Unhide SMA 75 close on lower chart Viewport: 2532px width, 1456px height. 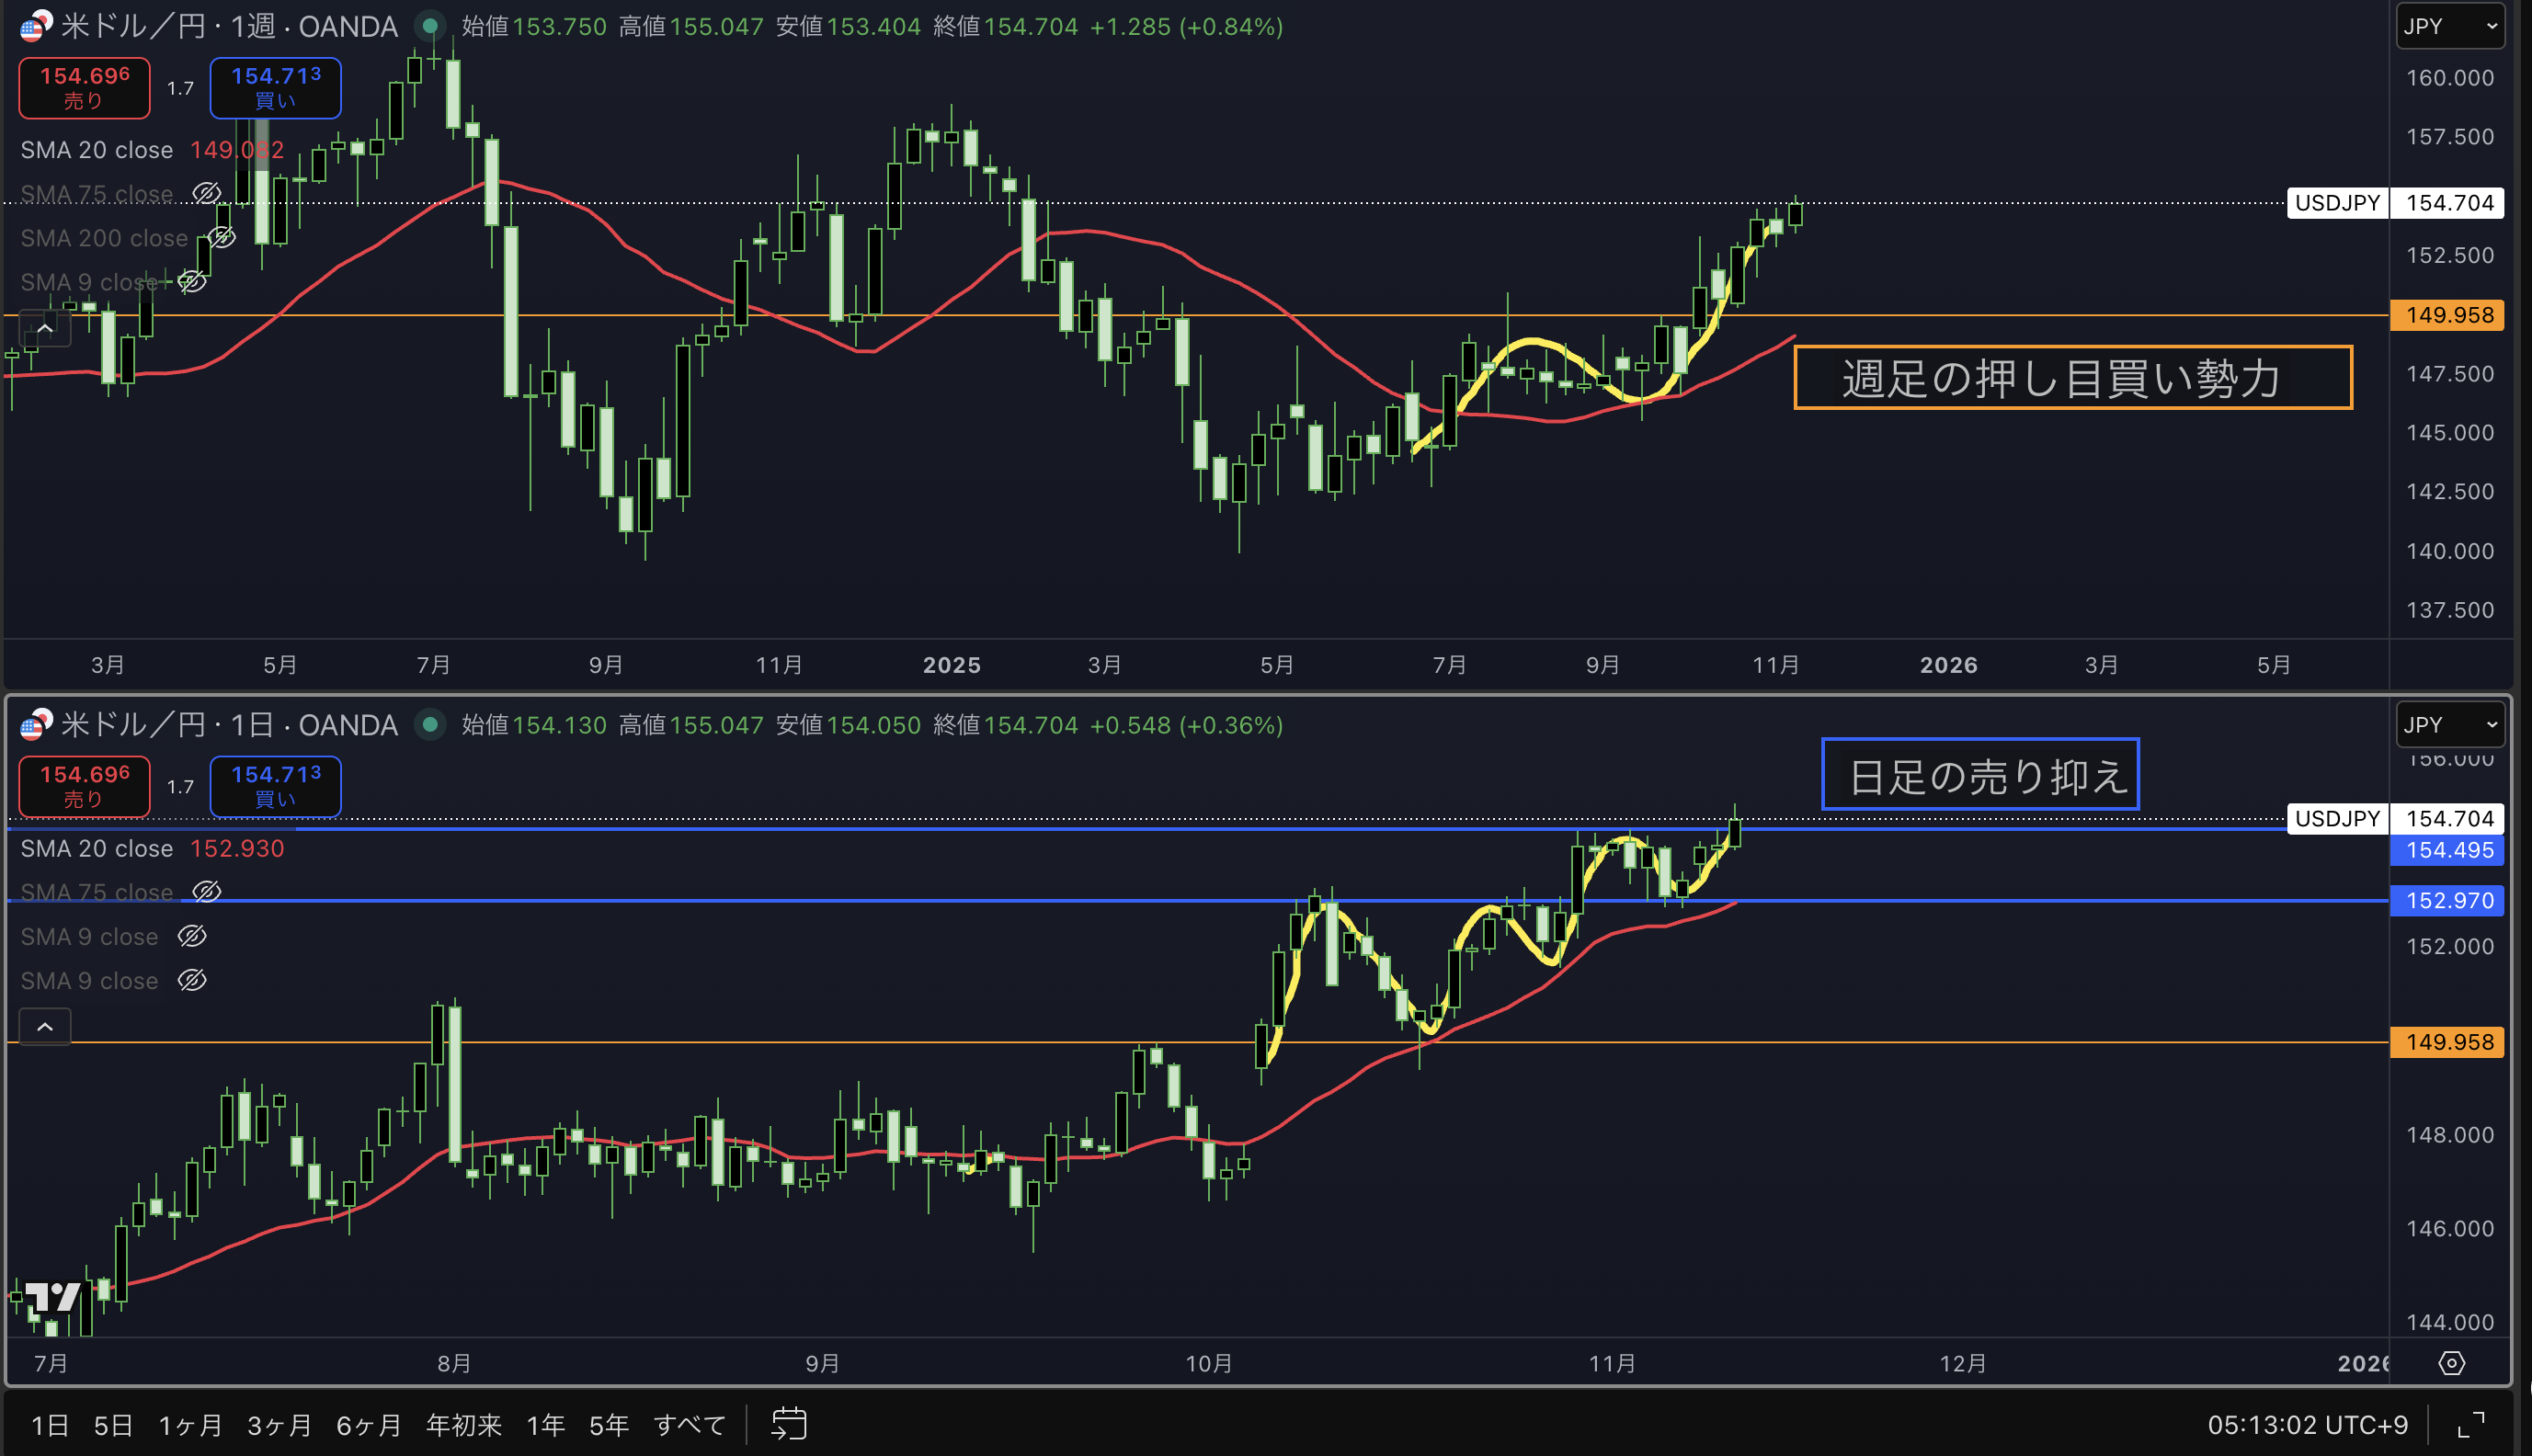coord(207,892)
